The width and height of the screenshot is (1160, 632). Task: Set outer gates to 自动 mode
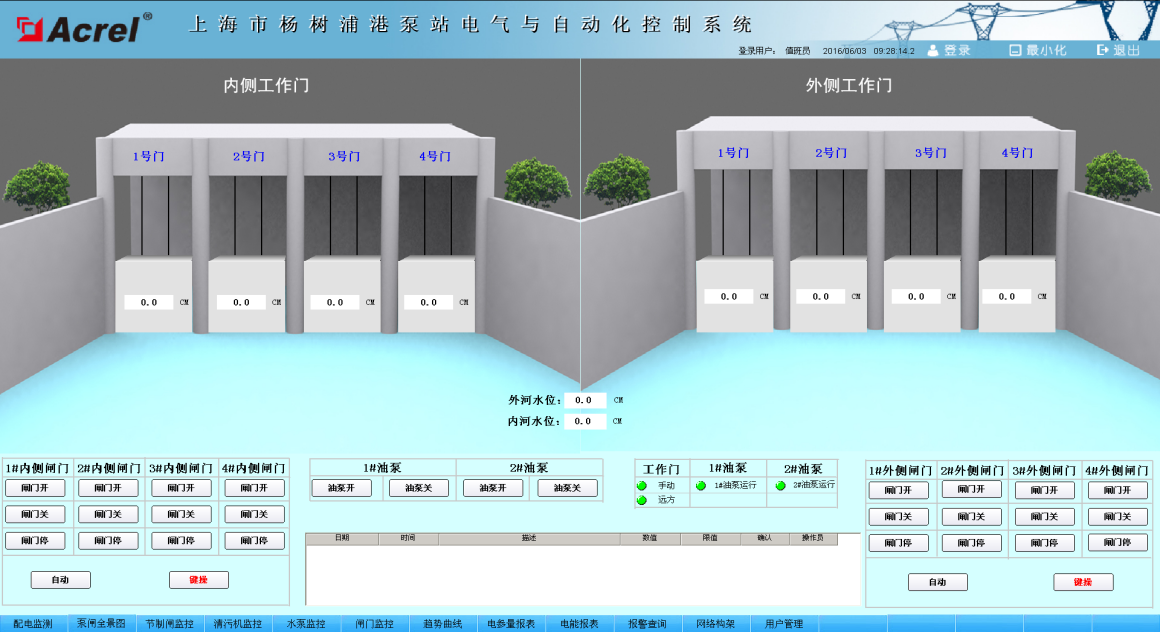point(937,582)
